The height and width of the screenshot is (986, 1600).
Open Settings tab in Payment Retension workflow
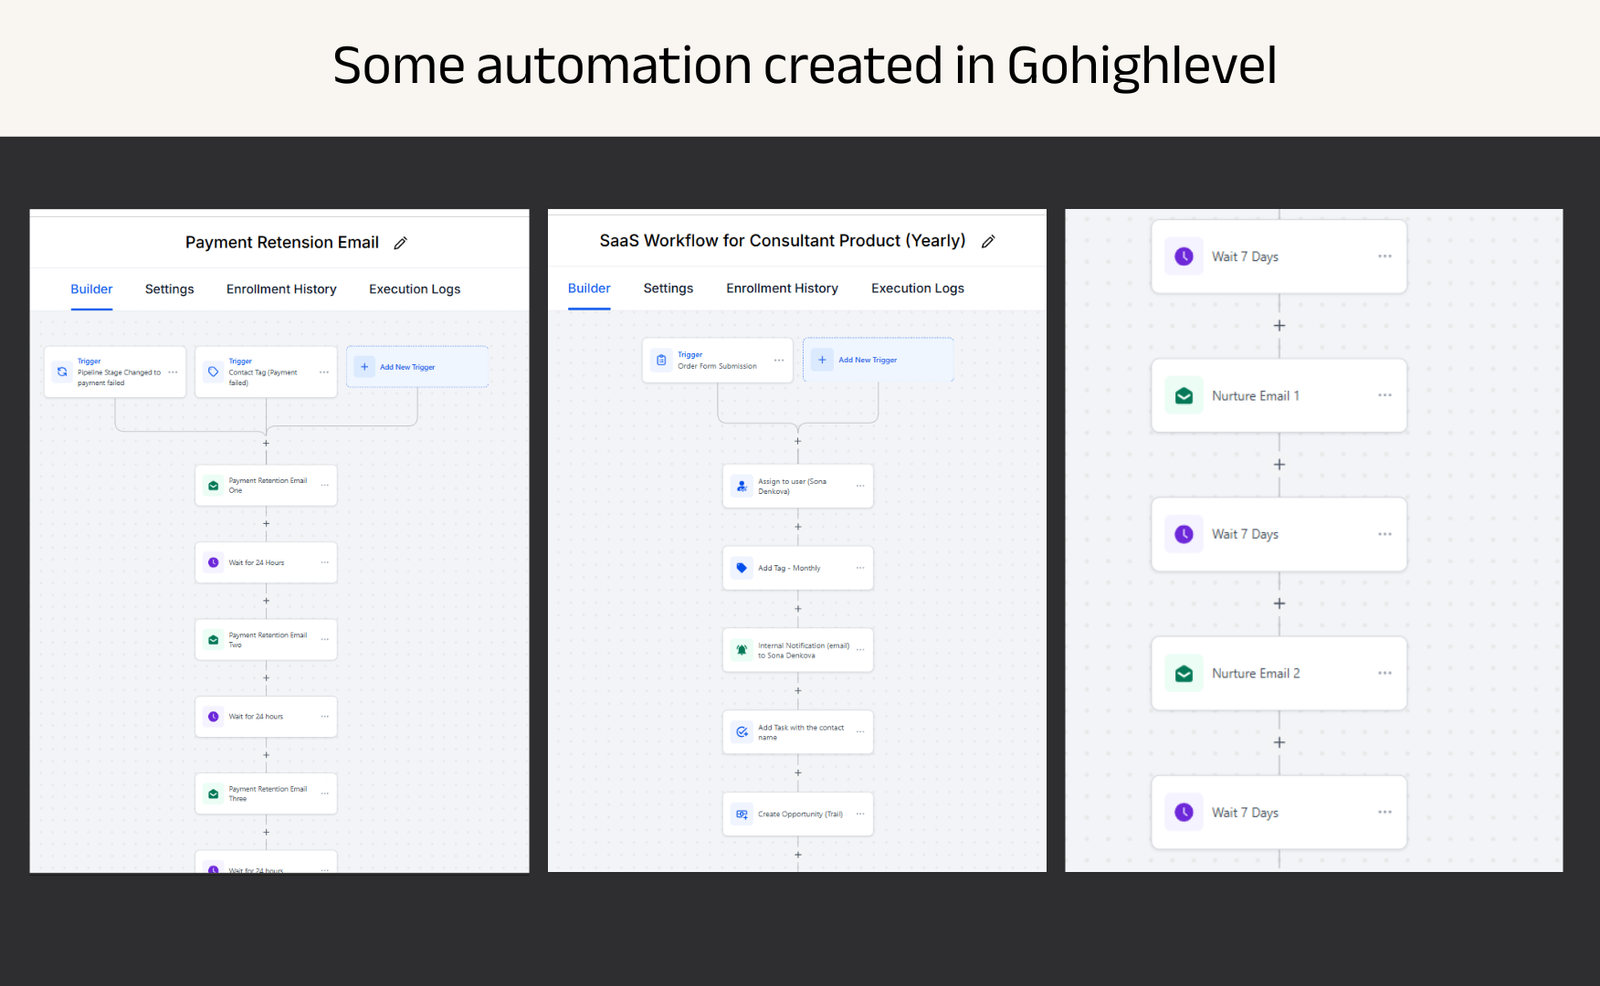tap(169, 289)
